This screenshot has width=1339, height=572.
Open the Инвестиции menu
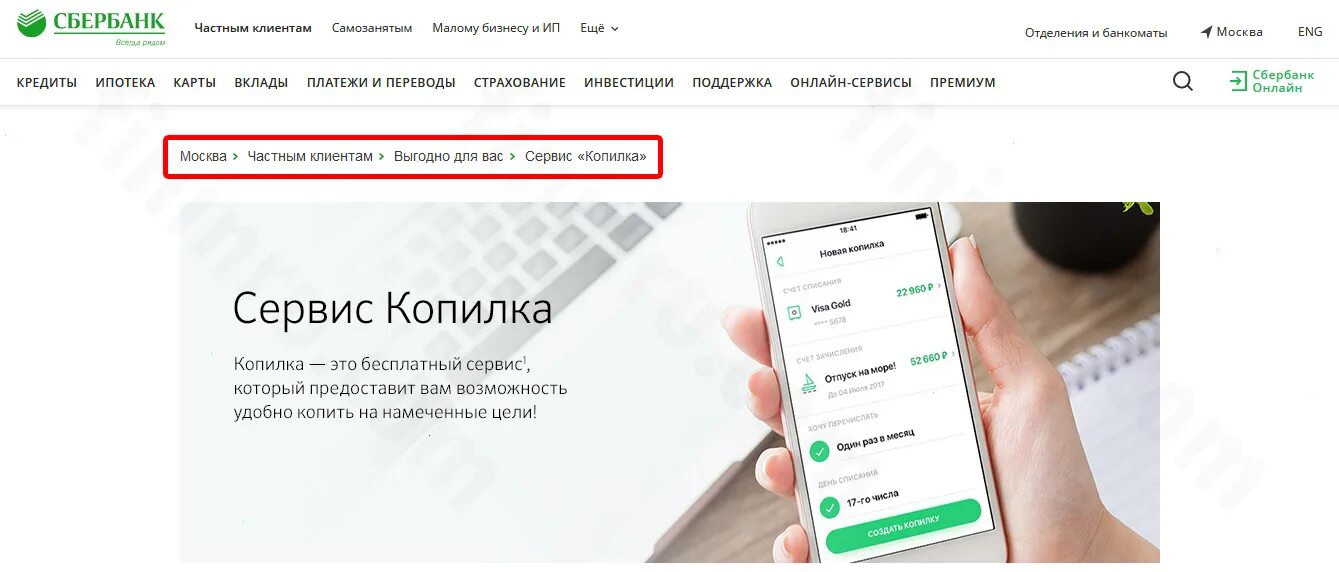(629, 83)
